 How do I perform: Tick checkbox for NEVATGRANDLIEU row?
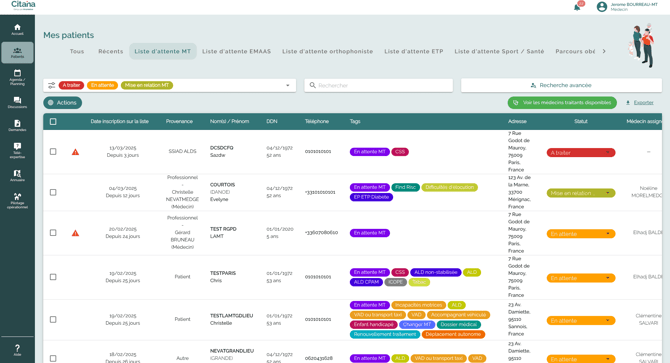click(x=53, y=358)
